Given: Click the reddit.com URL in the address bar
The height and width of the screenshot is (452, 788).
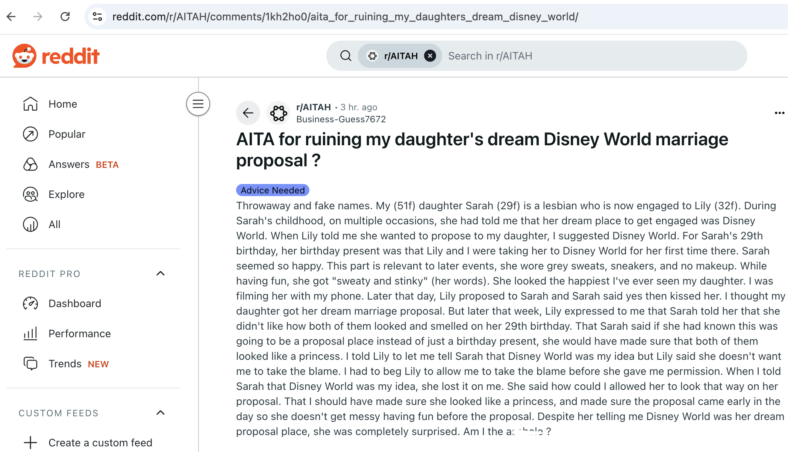Looking at the screenshot, I should point(345,17).
